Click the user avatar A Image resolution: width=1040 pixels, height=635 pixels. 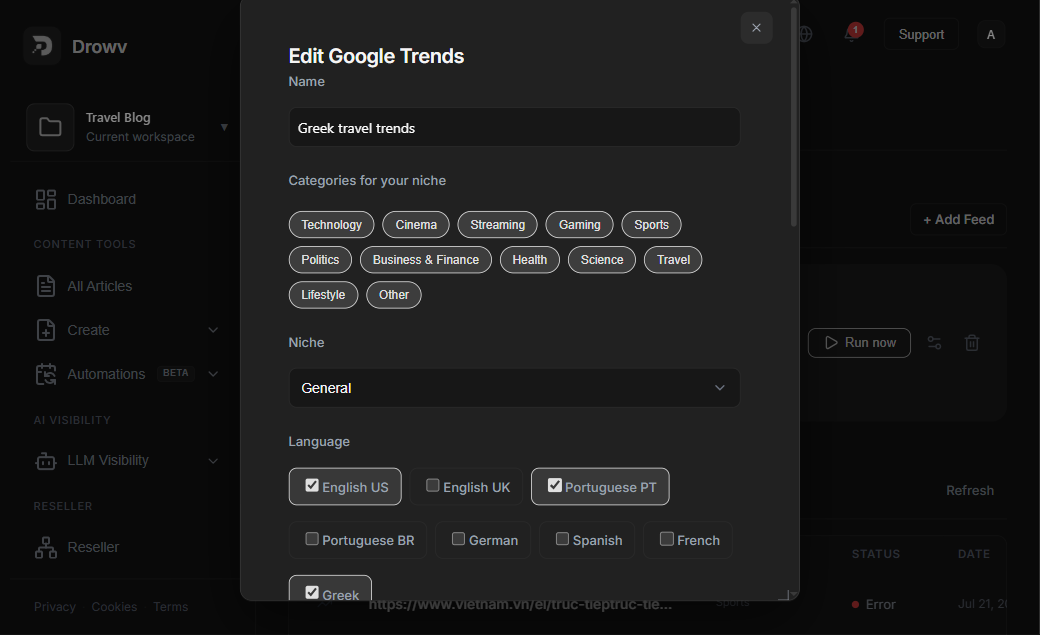pos(991,35)
